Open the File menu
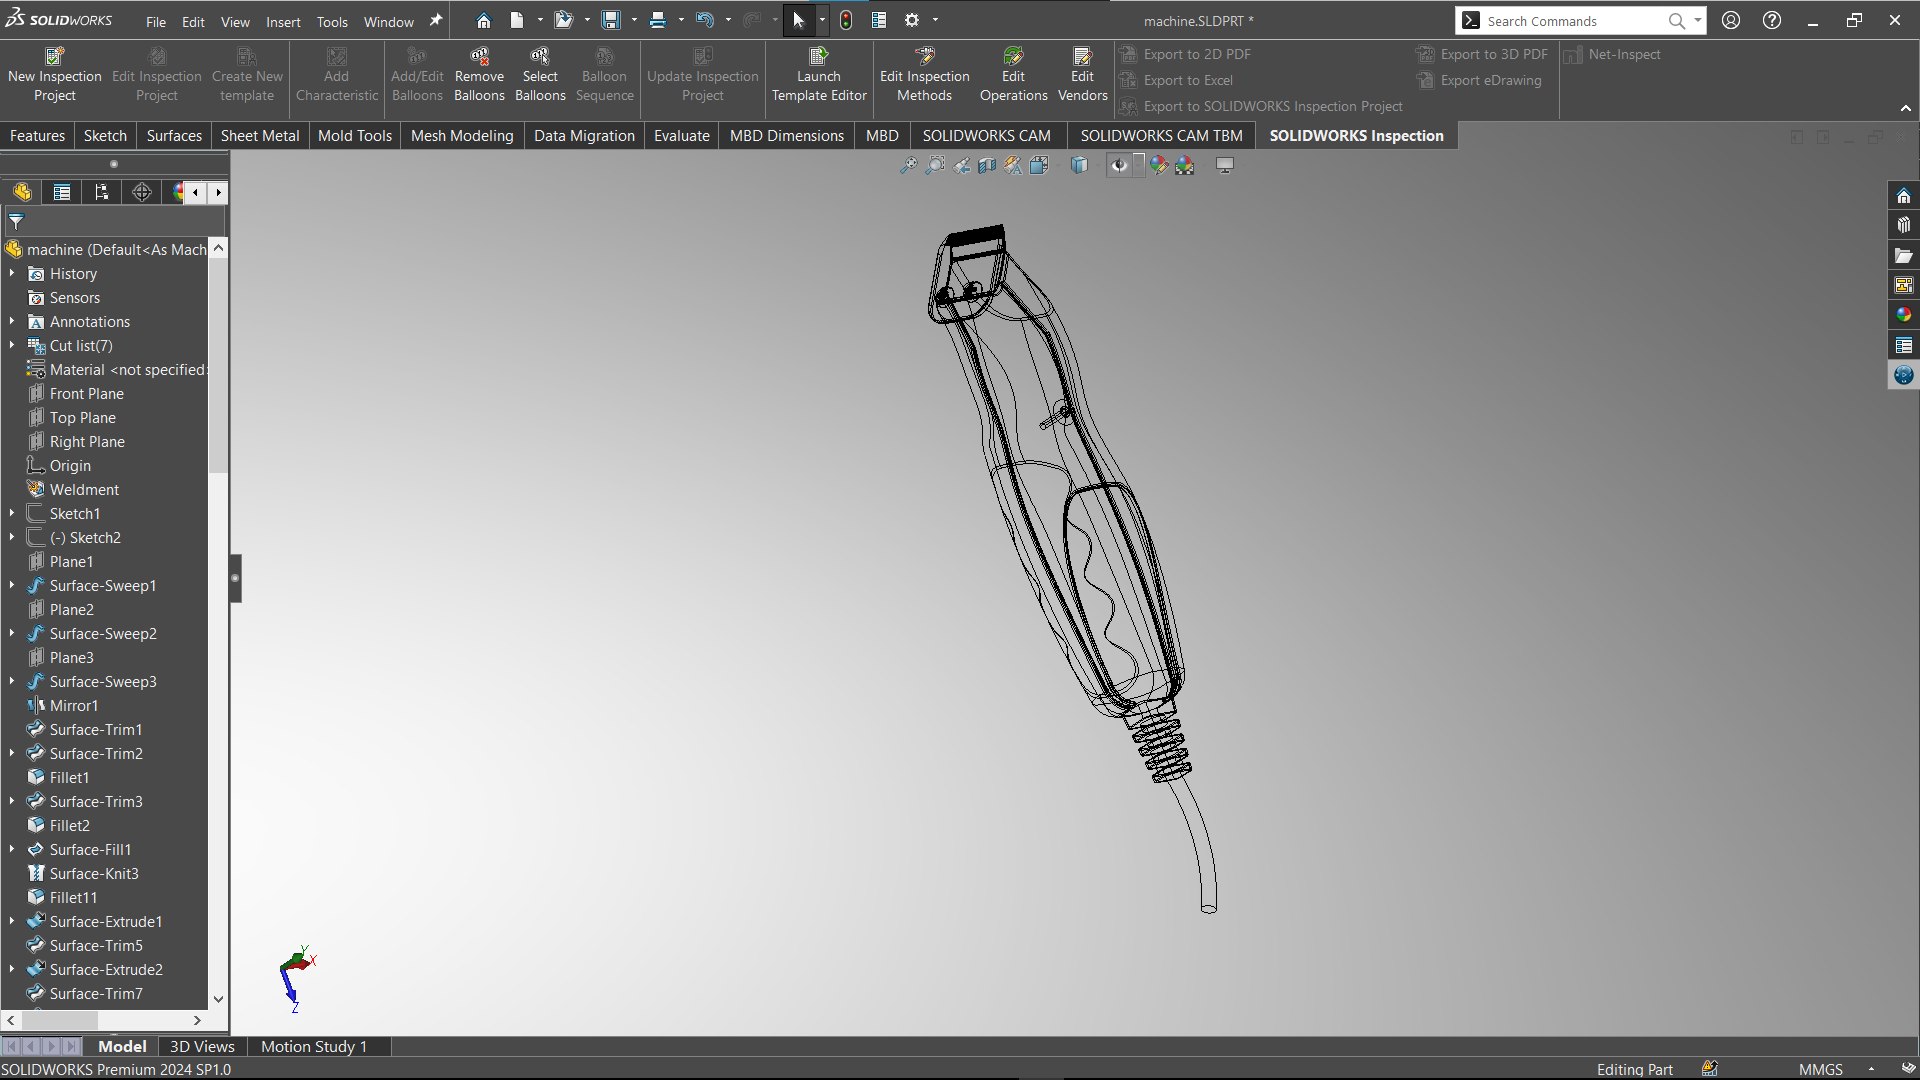The width and height of the screenshot is (1920, 1080). tap(156, 21)
